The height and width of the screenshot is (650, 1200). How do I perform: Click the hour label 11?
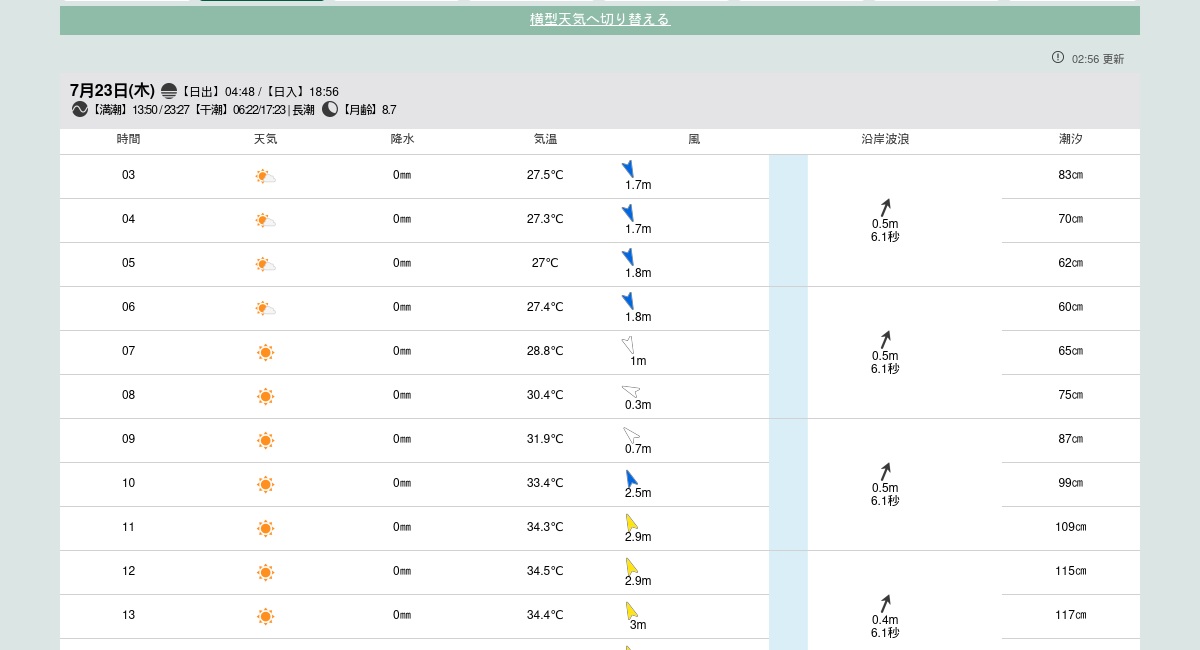point(128,527)
